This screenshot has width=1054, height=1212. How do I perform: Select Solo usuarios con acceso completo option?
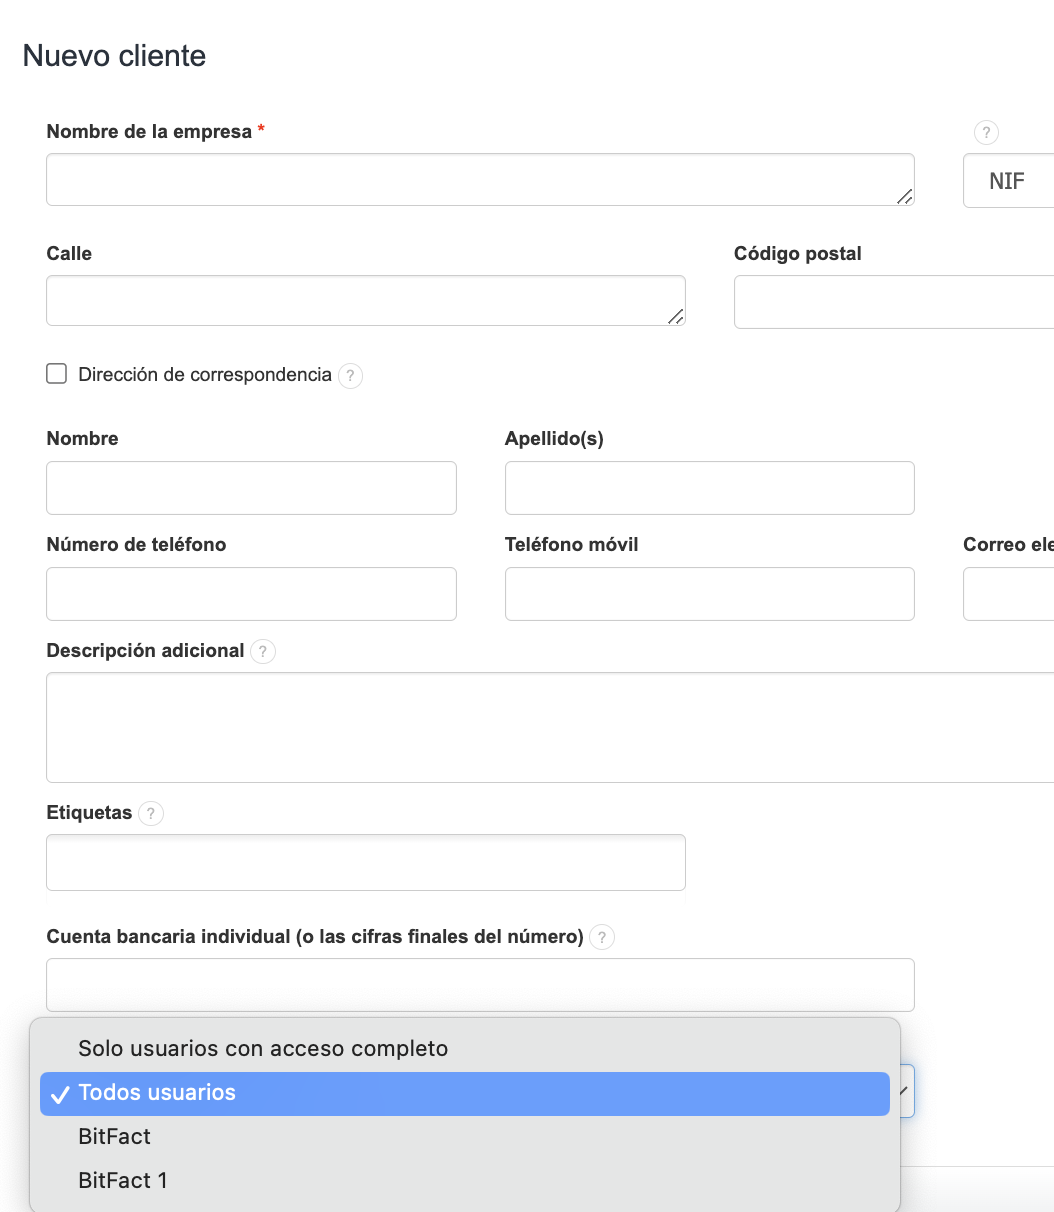pyautogui.click(x=263, y=1049)
